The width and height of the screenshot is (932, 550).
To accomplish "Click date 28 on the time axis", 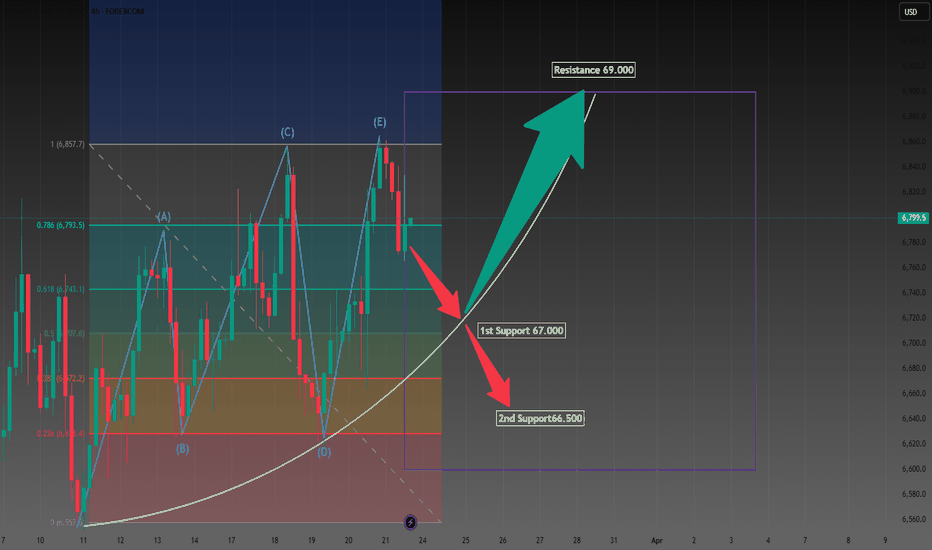I will click(x=577, y=540).
